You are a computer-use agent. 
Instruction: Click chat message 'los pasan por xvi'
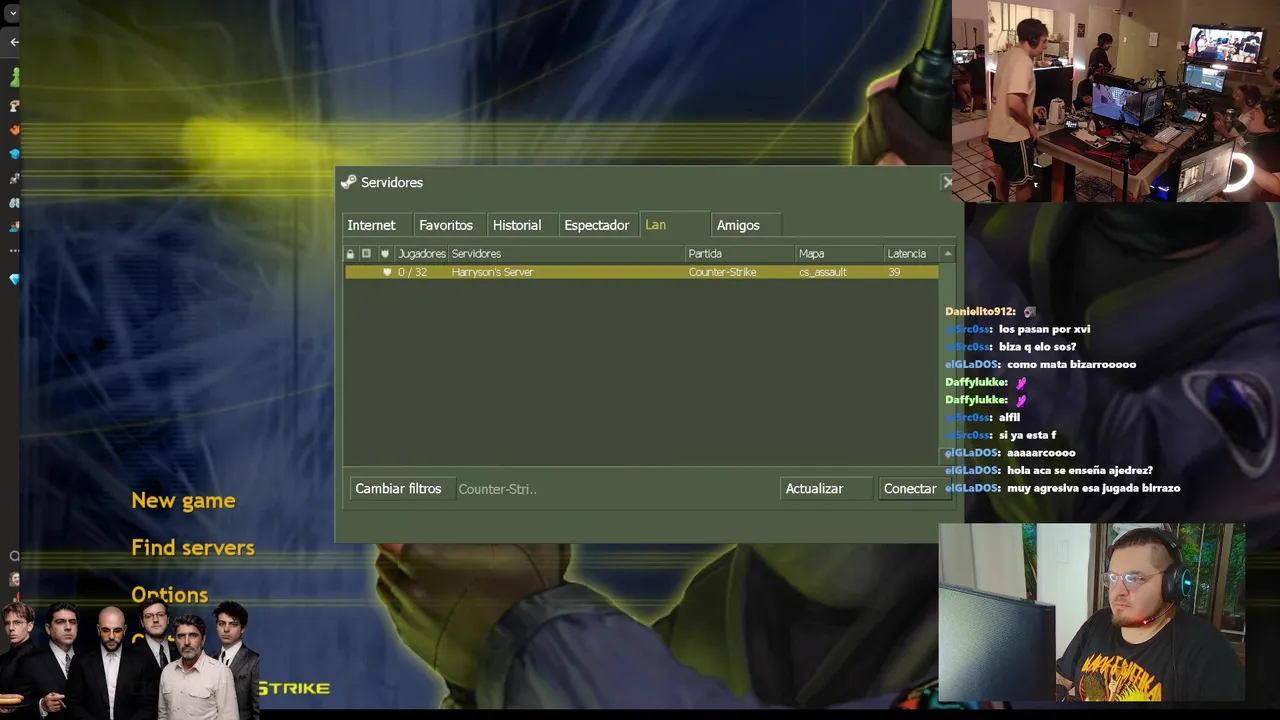(x=1044, y=329)
